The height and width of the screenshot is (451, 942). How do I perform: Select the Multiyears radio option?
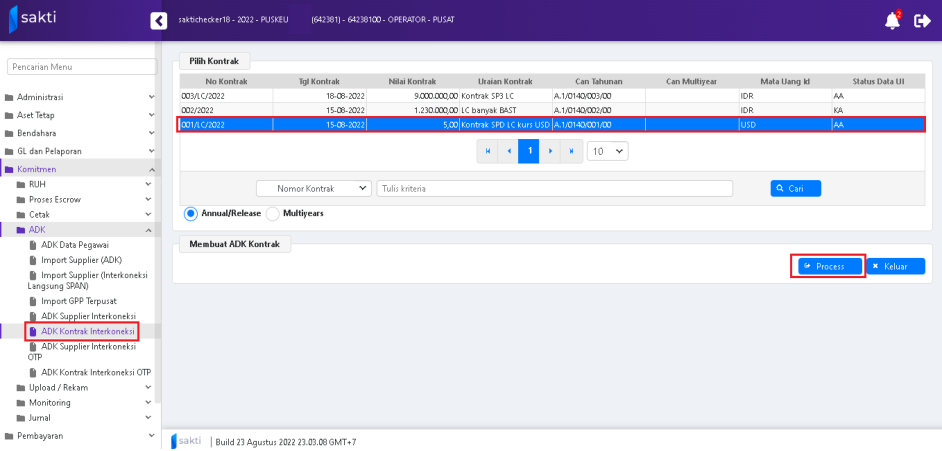(x=273, y=213)
